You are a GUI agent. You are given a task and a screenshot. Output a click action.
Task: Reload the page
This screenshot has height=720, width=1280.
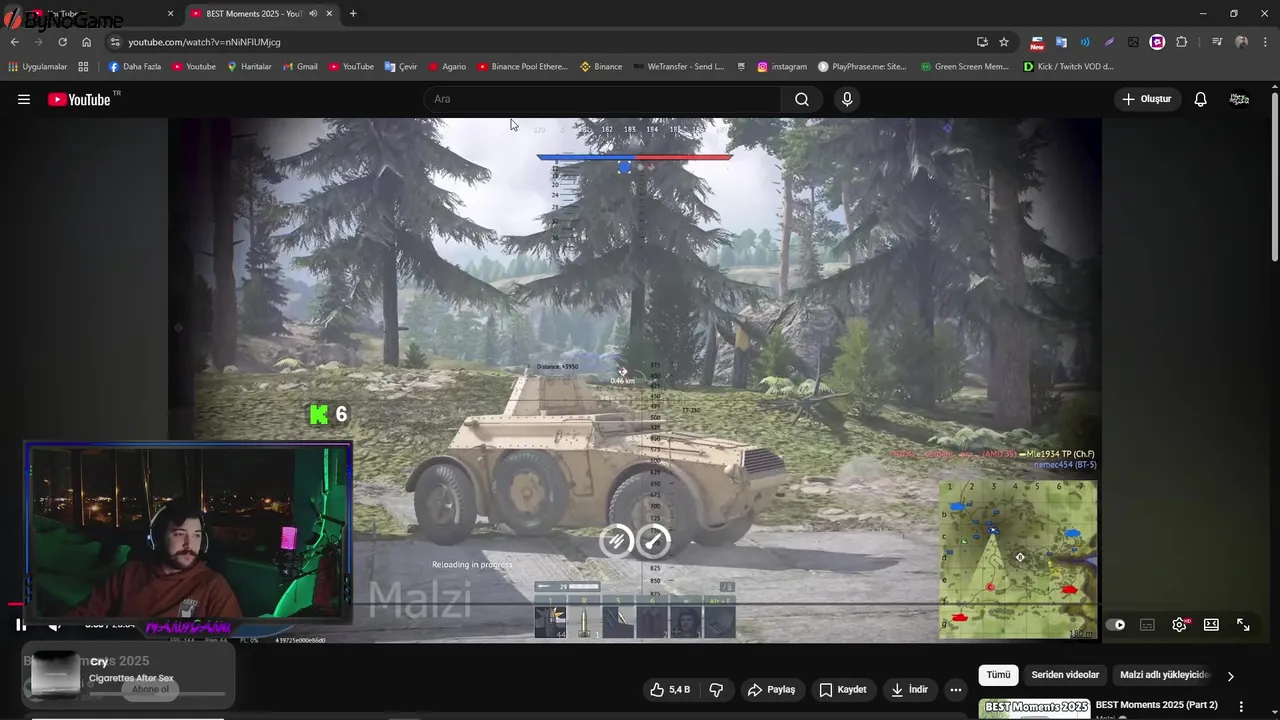(x=62, y=42)
